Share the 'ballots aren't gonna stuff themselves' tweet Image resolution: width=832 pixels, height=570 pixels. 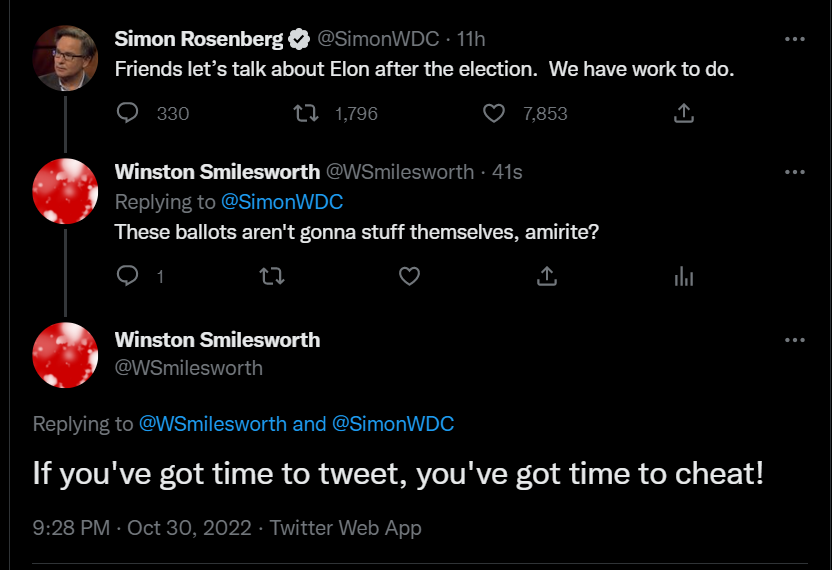click(547, 276)
